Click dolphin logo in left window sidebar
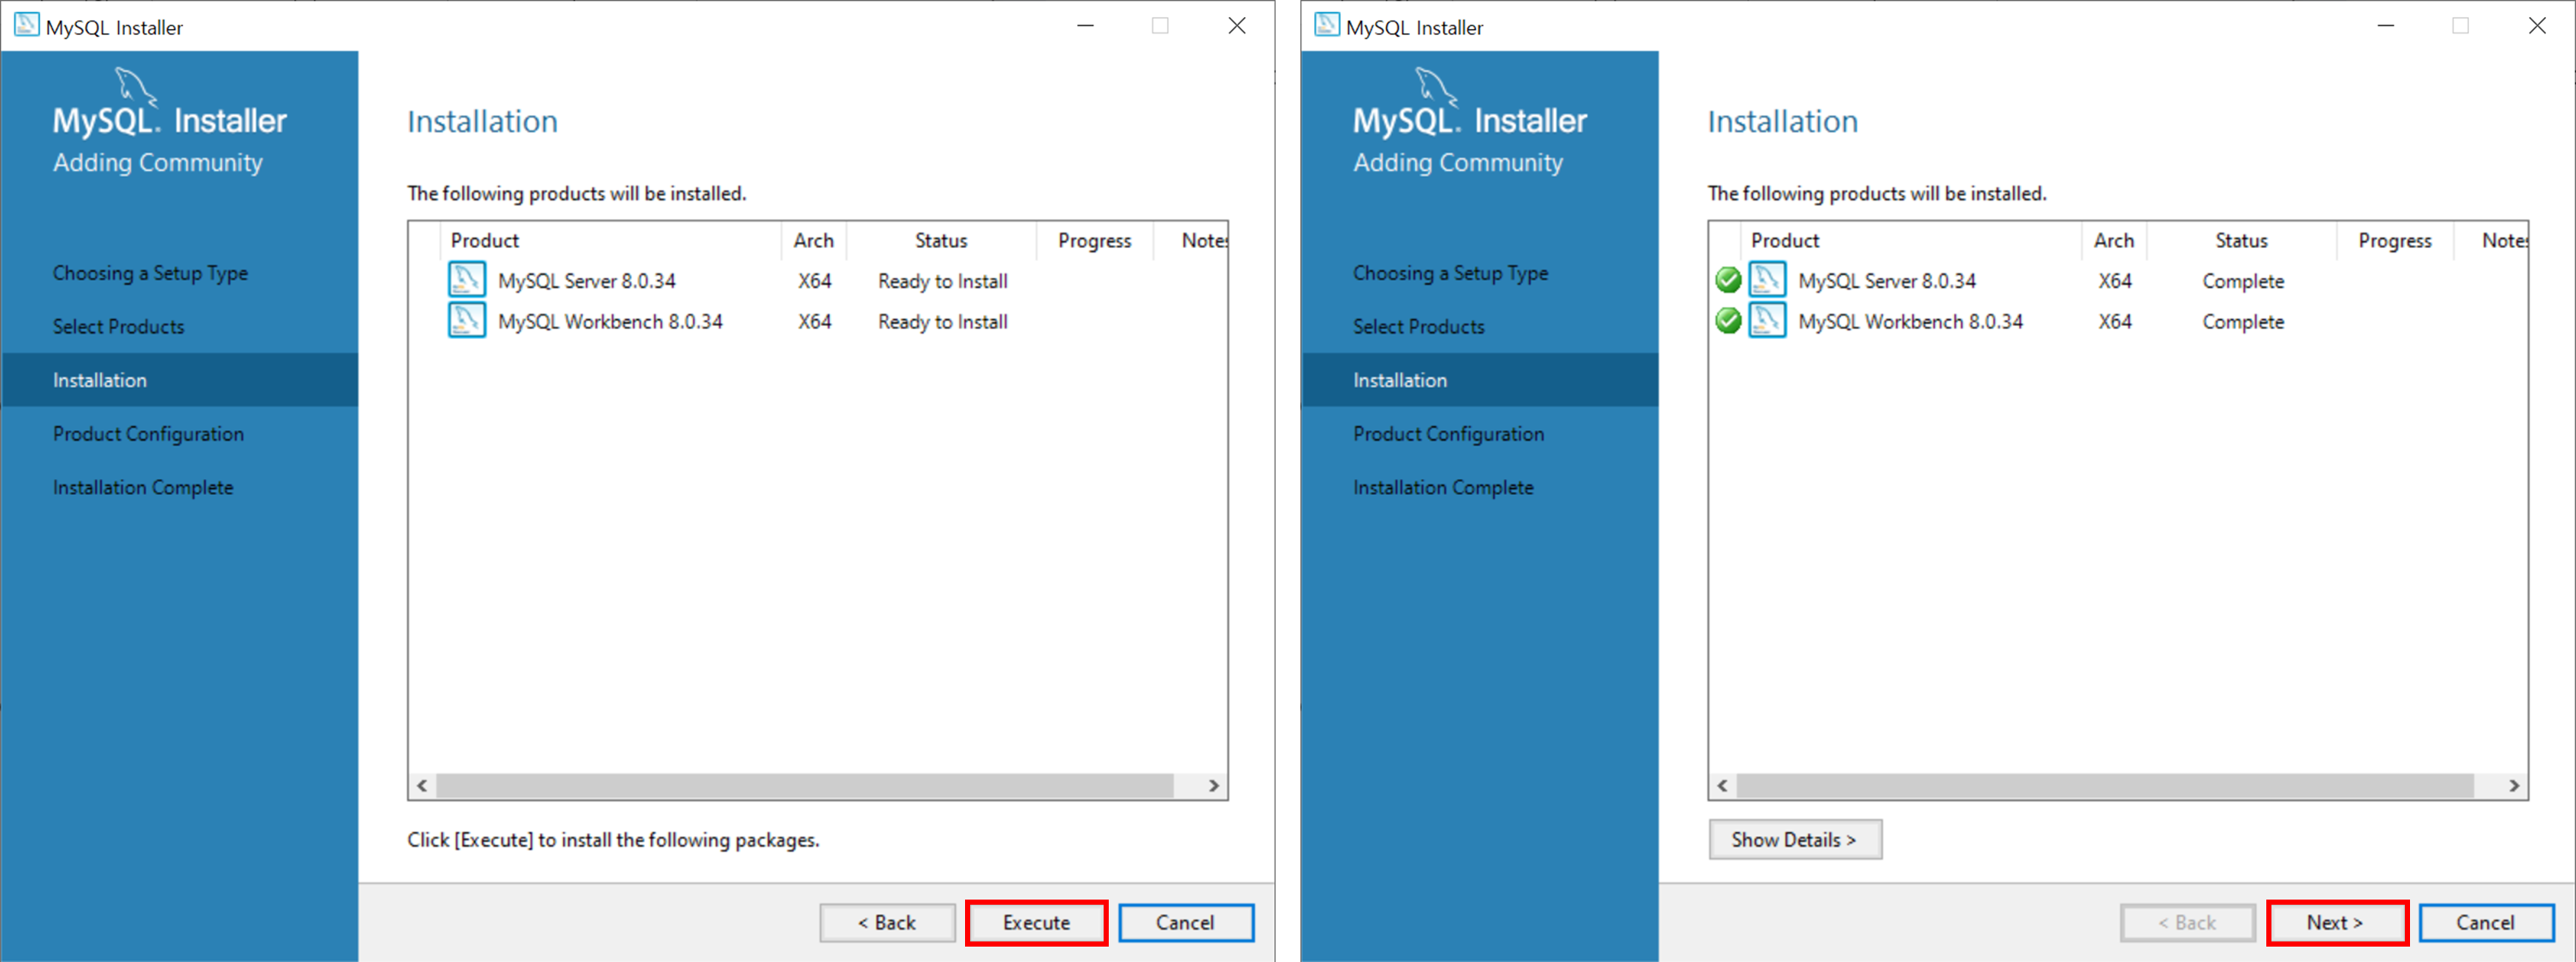Image resolution: width=2576 pixels, height=962 pixels. (136, 87)
